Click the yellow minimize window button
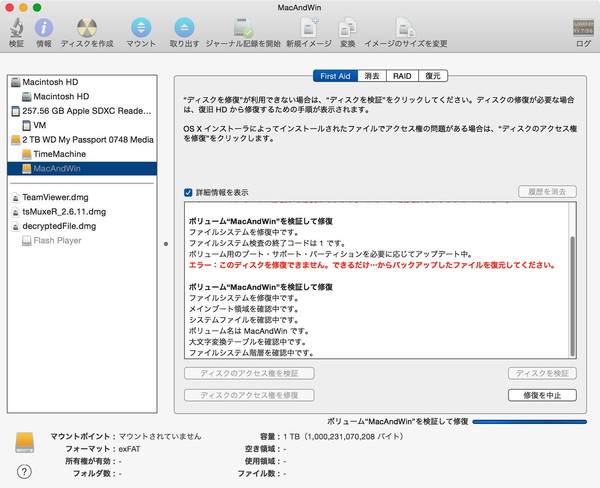The height and width of the screenshot is (488, 600). 23,7
